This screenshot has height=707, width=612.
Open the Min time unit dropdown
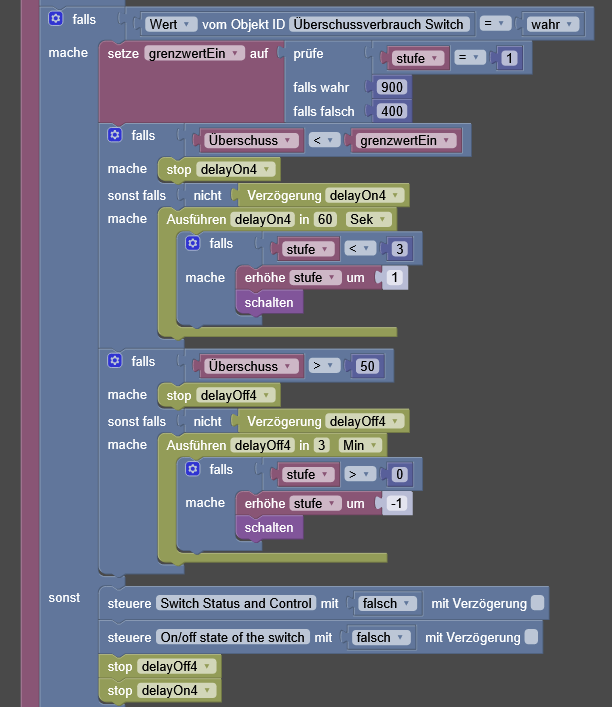360,445
